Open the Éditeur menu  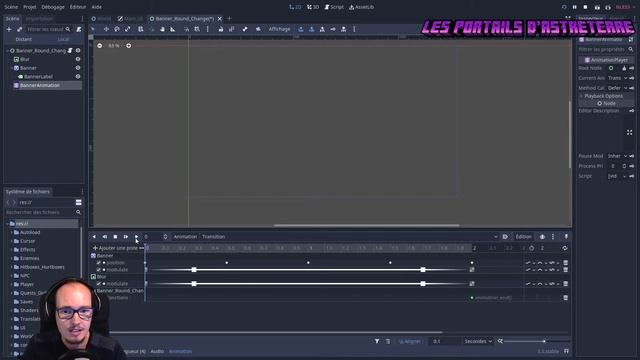(78, 7)
